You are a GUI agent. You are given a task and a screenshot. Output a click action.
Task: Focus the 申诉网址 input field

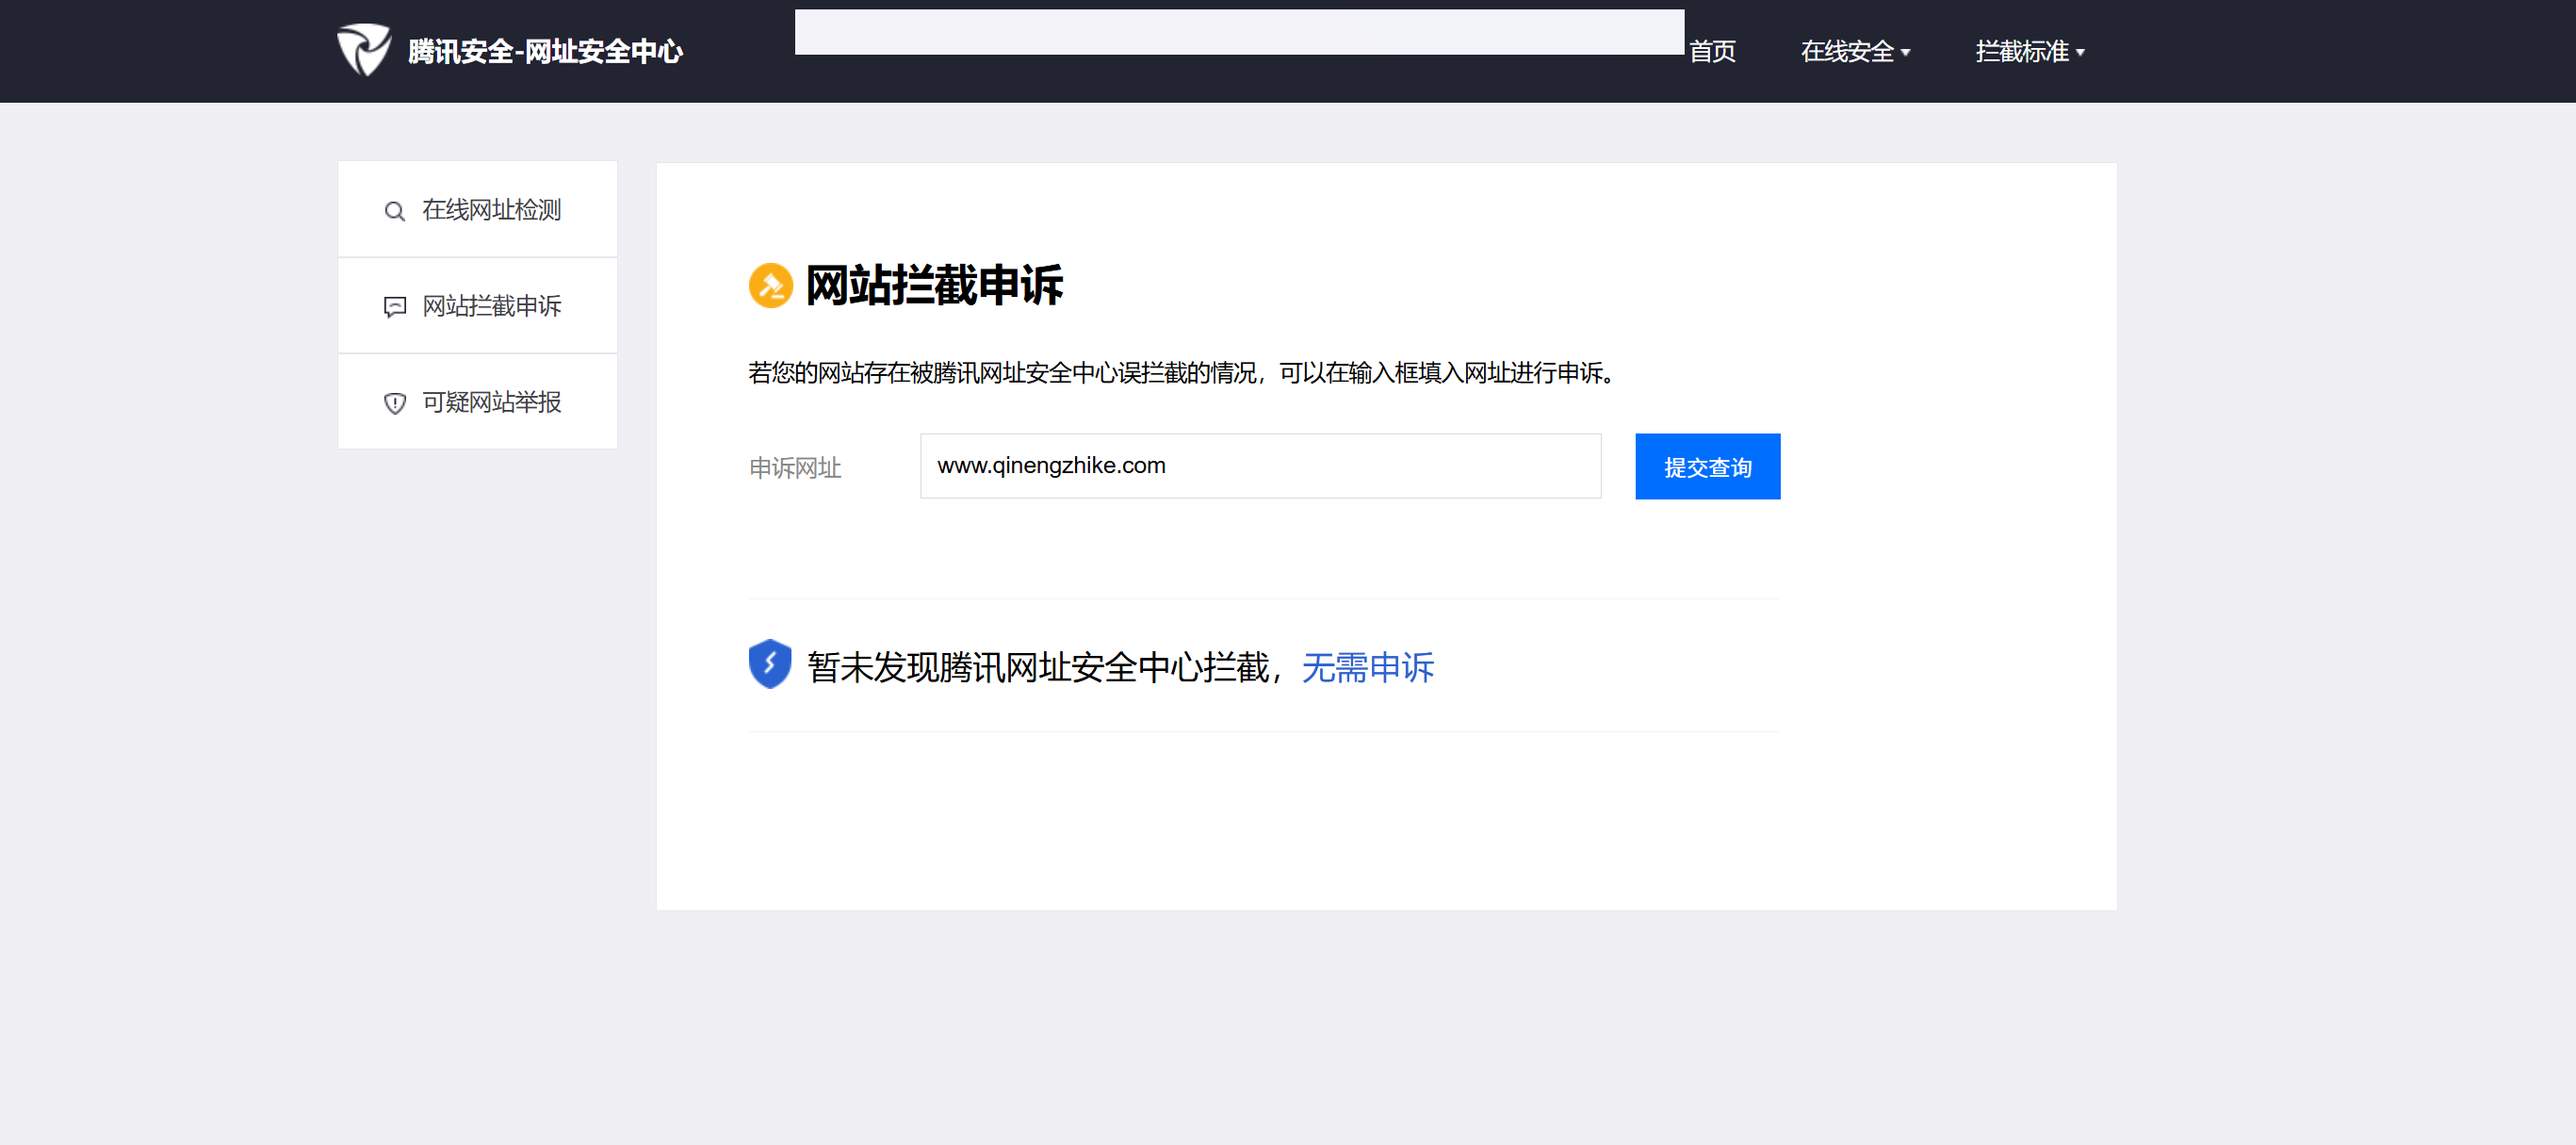coord(1259,466)
